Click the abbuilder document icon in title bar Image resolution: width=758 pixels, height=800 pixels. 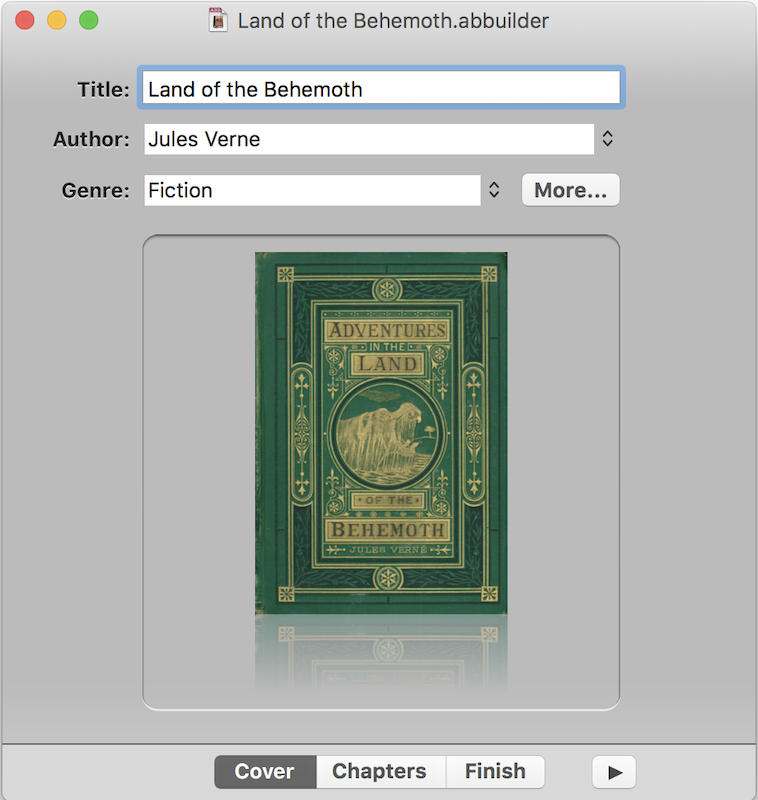219,20
